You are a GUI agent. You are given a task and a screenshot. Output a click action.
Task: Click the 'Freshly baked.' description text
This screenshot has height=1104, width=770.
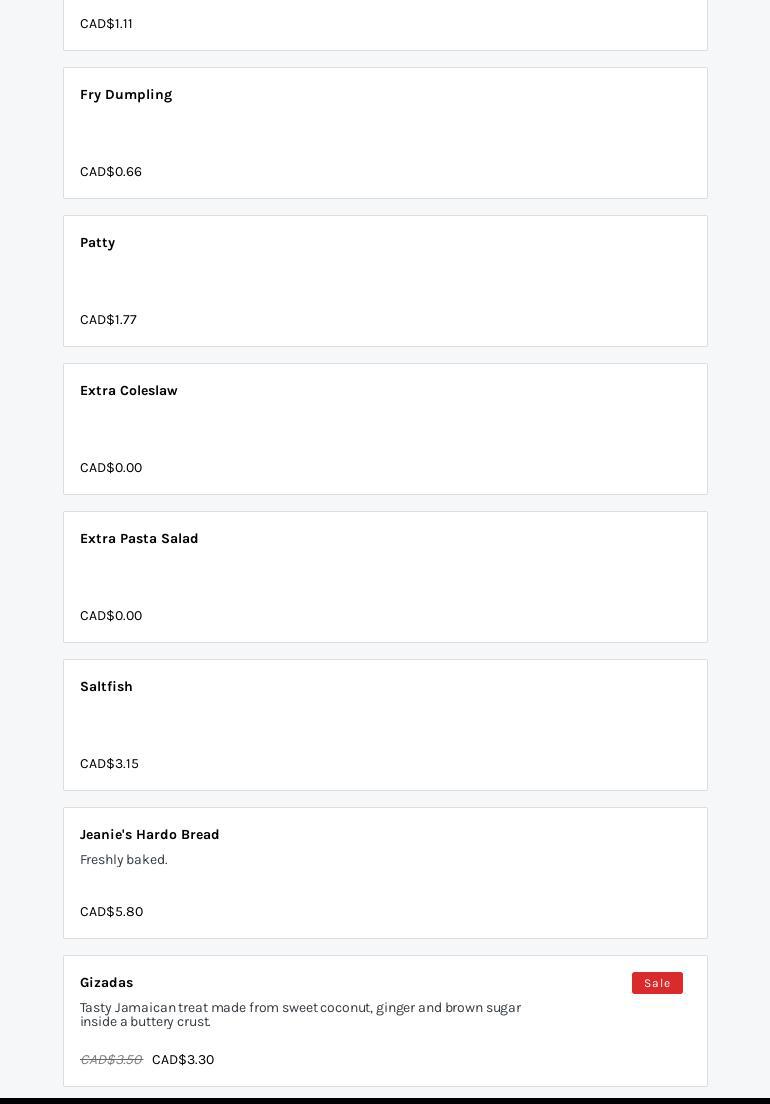coord(124,860)
